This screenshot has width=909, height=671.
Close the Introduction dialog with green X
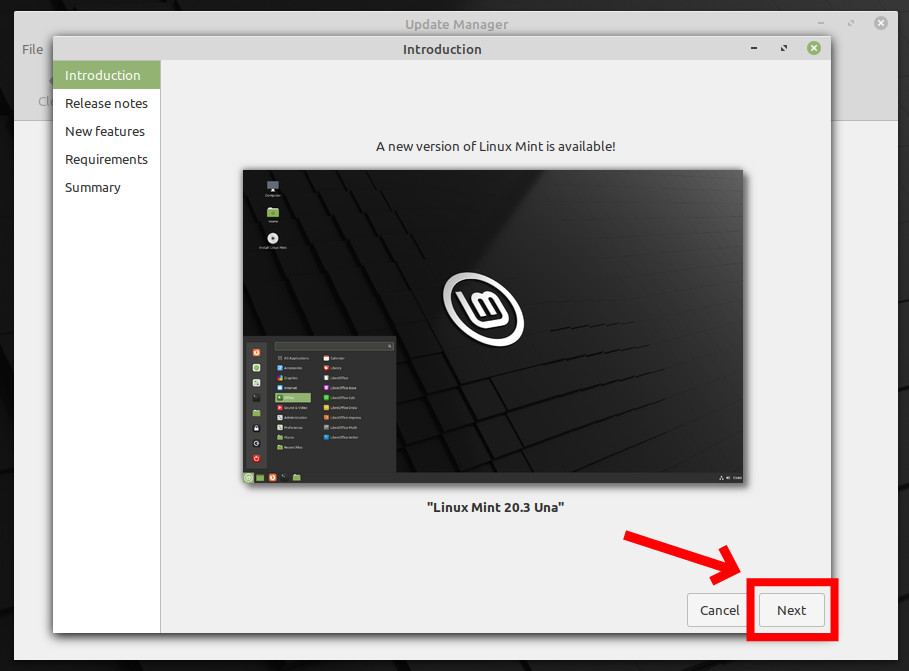coord(814,48)
